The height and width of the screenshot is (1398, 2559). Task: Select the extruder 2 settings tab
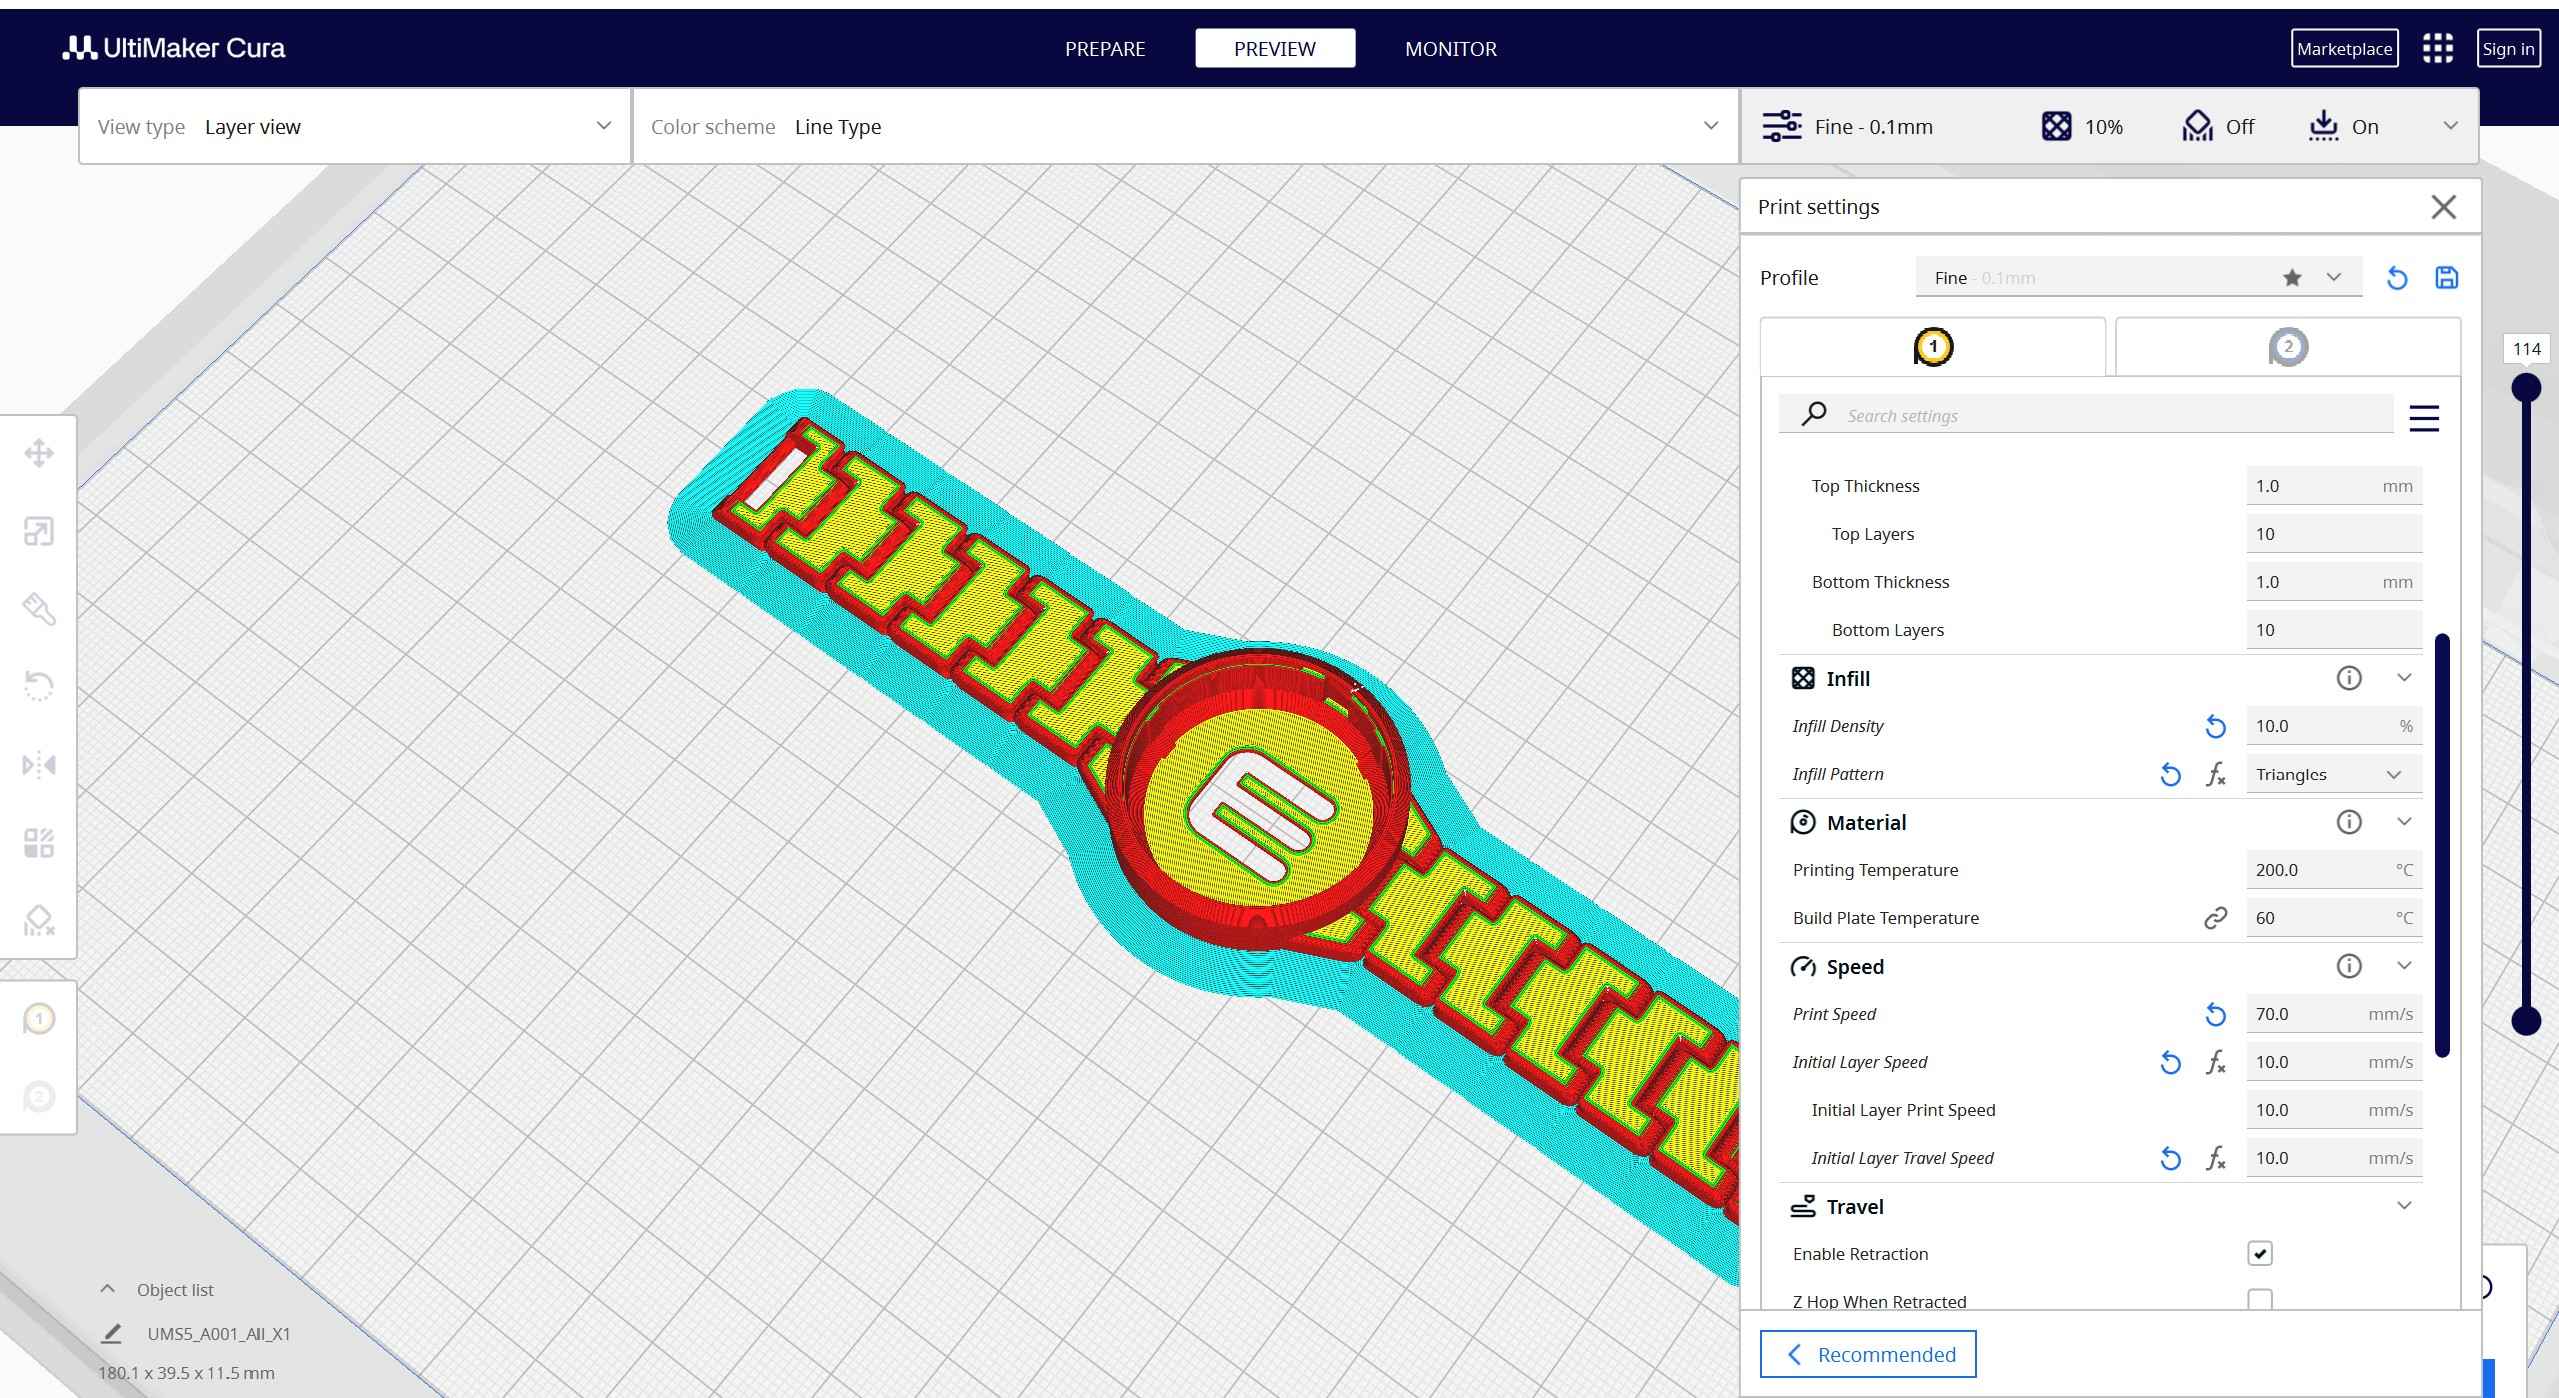[x=2288, y=347]
